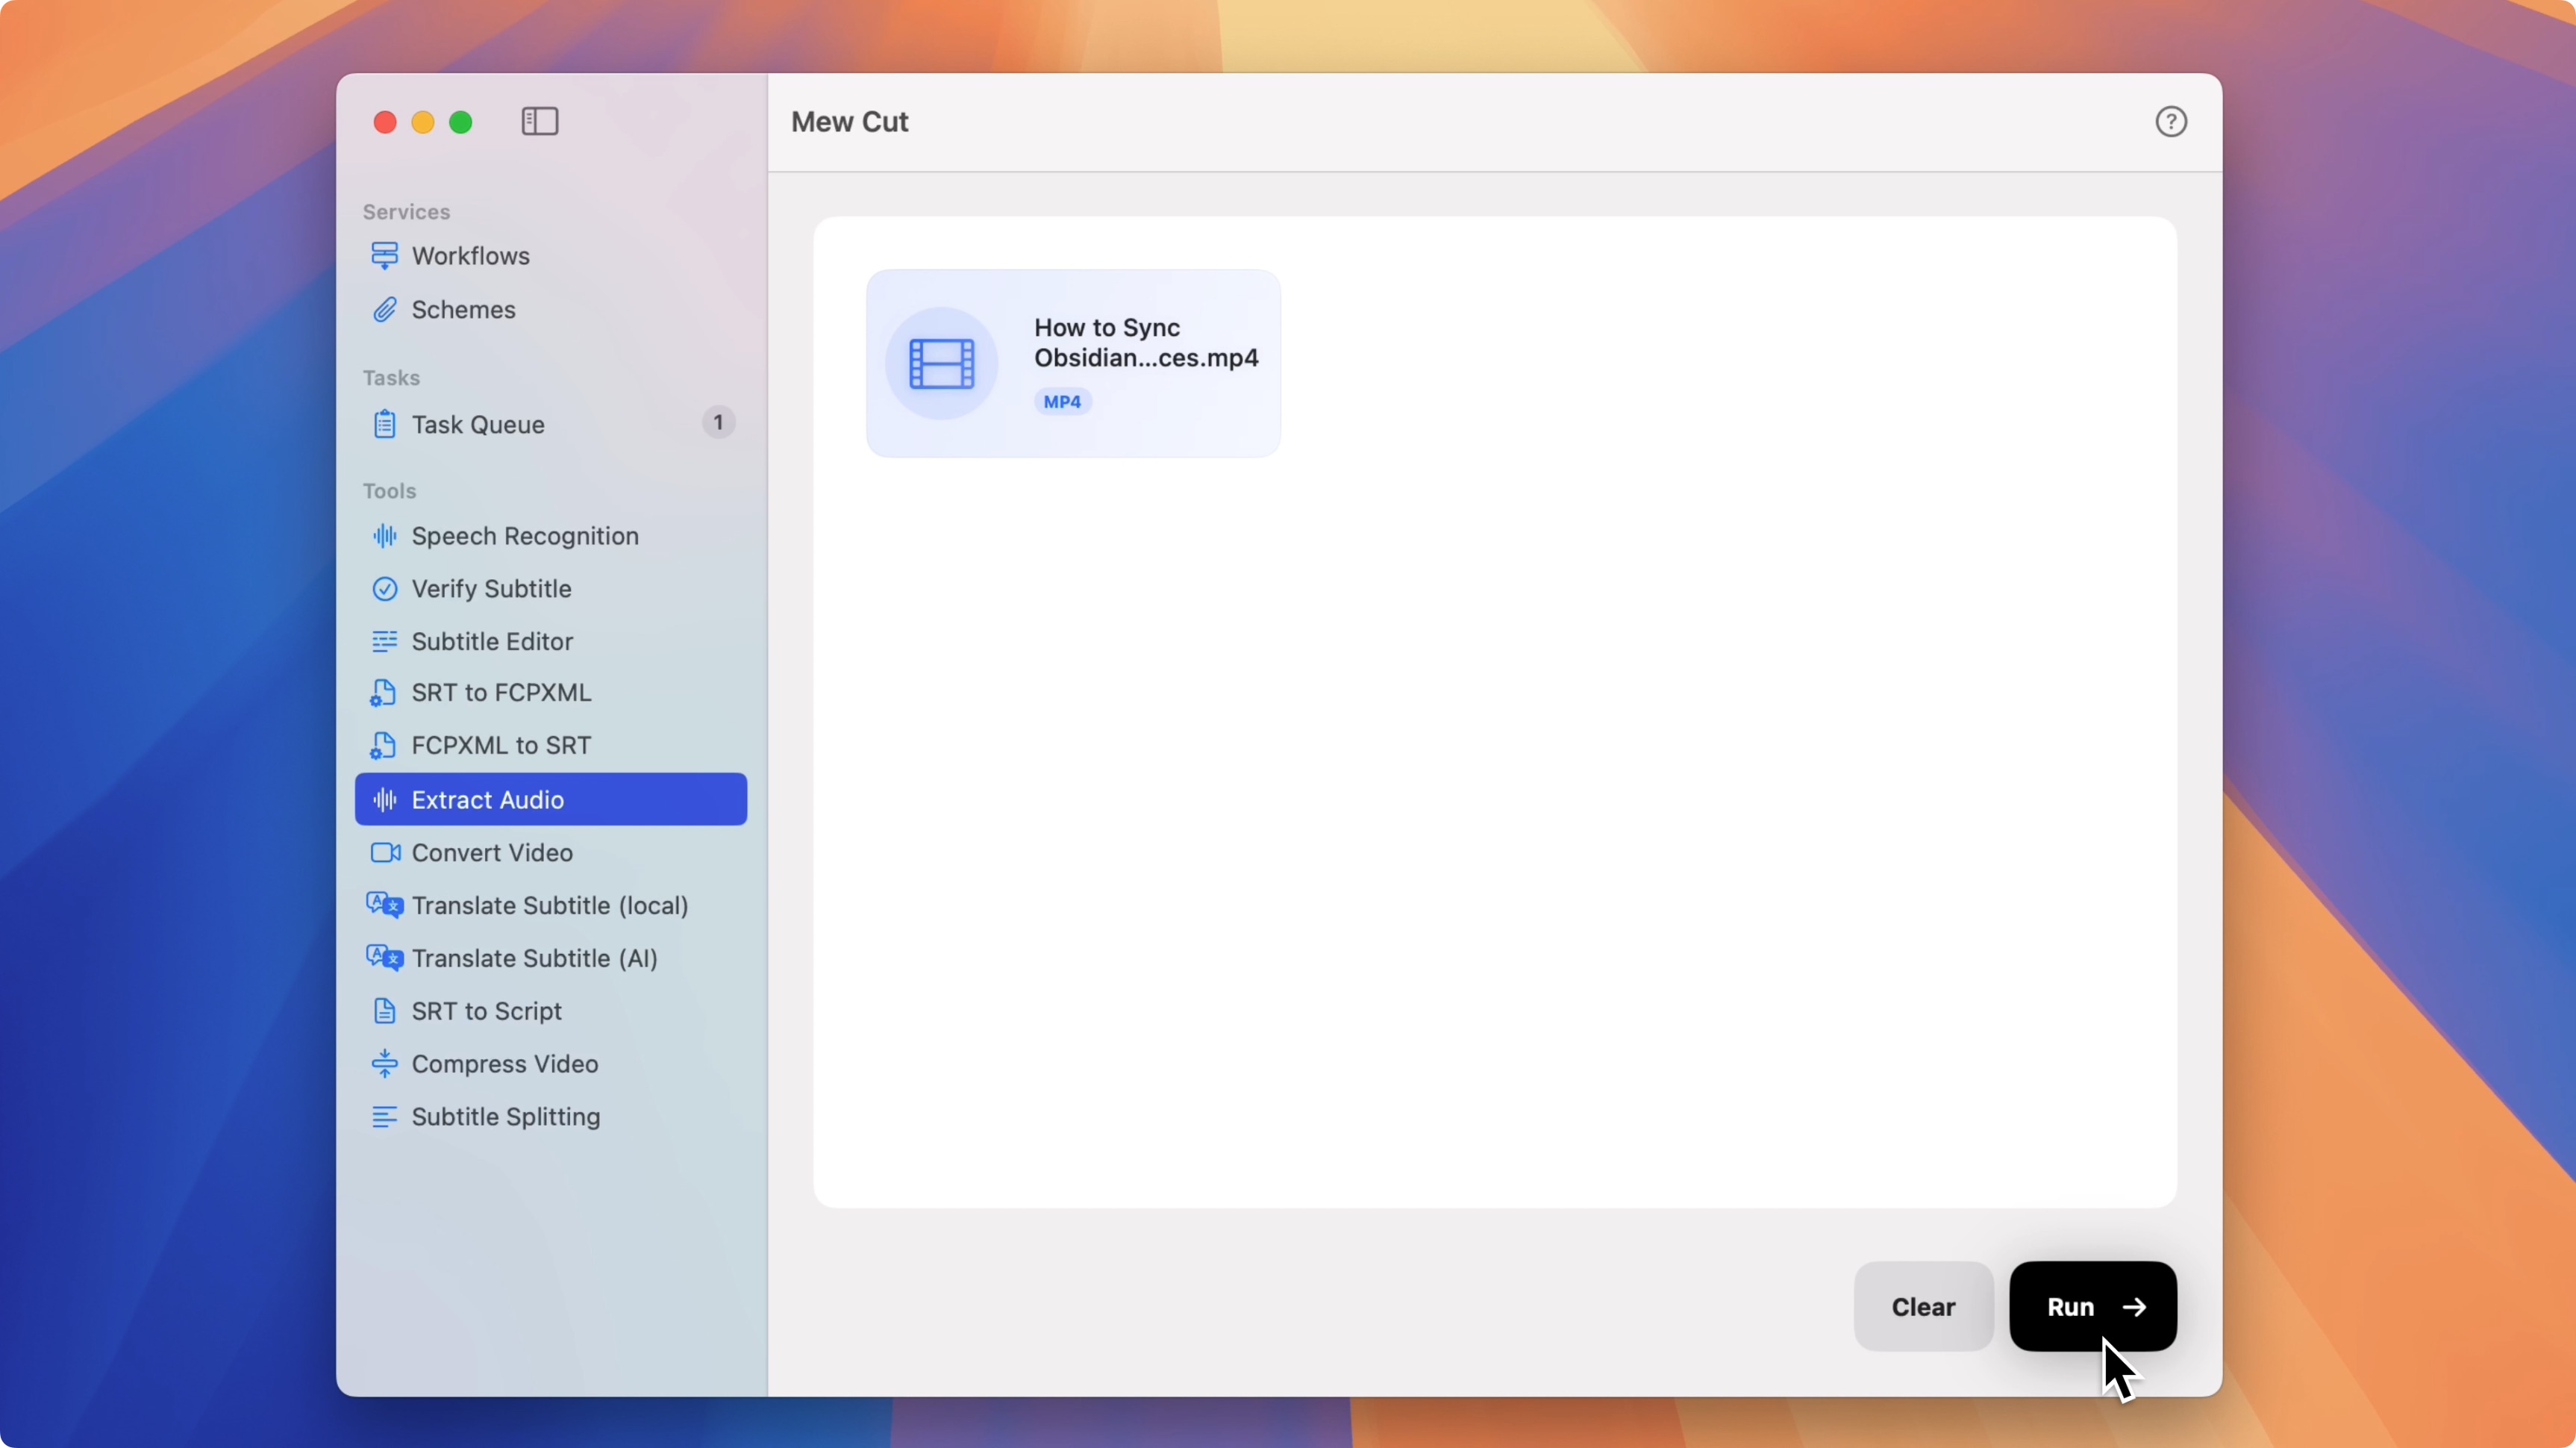Click the MP4 format badge
Image resolution: width=2576 pixels, height=1448 pixels.
(x=1062, y=402)
